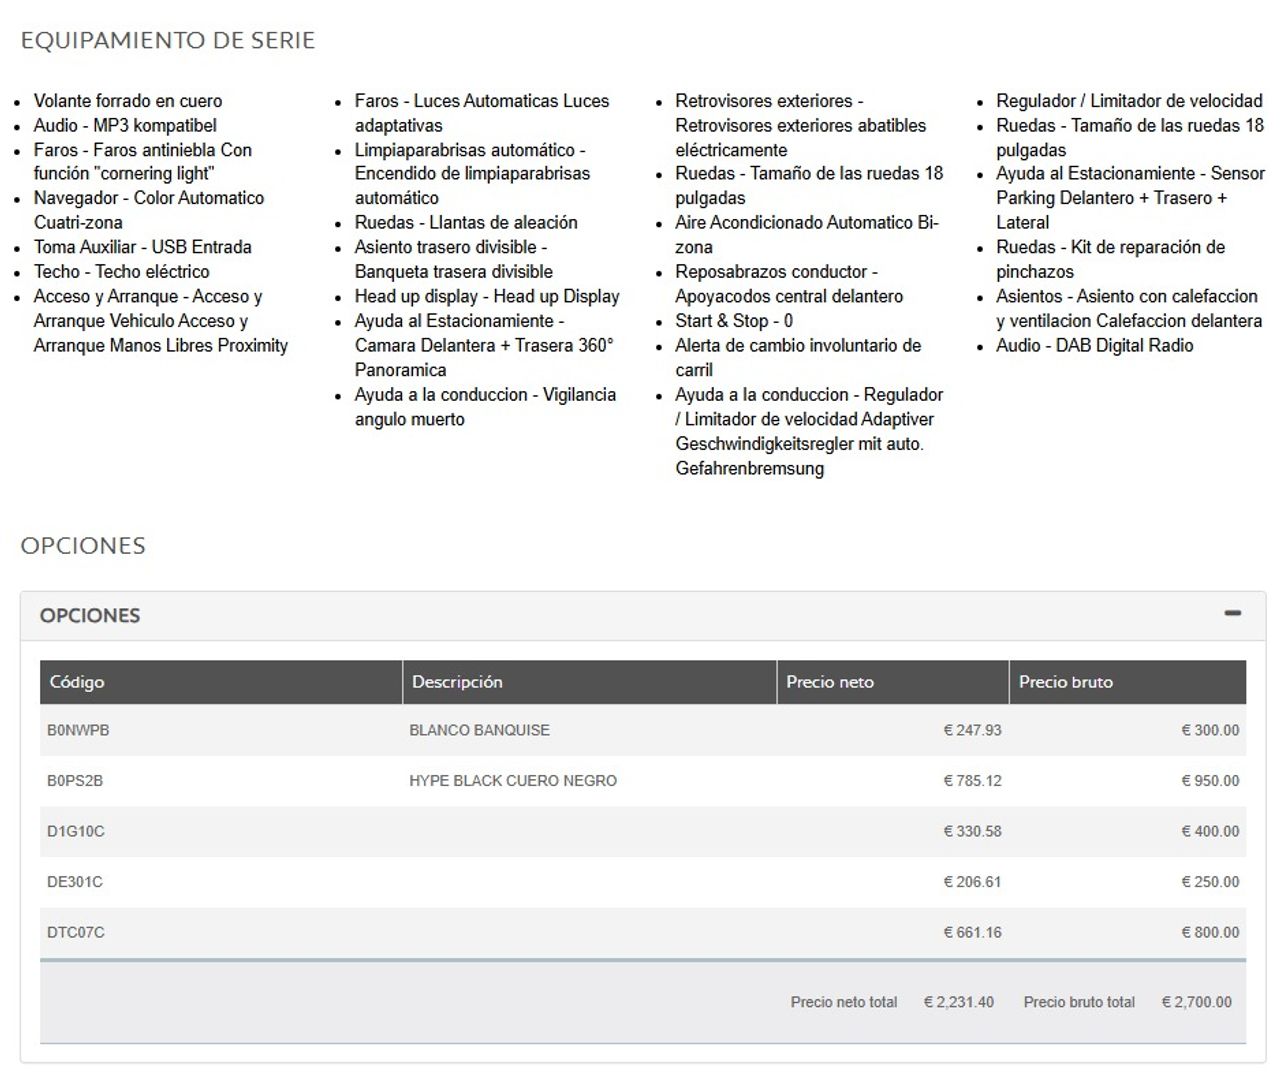Select the B0PS2B option code
This screenshot has width=1280, height=1079.
[x=75, y=781]
